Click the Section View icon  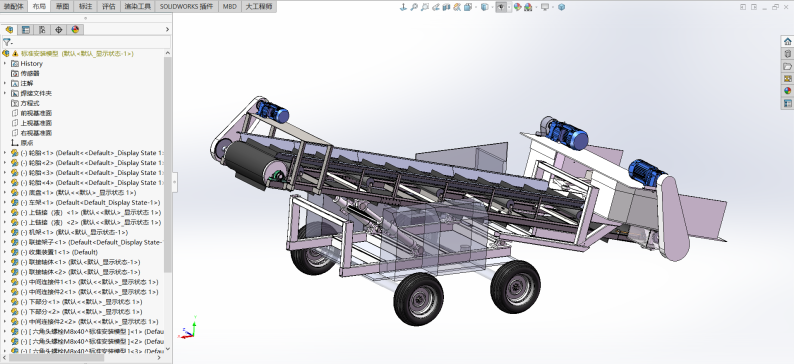click(x=446, y=7)
